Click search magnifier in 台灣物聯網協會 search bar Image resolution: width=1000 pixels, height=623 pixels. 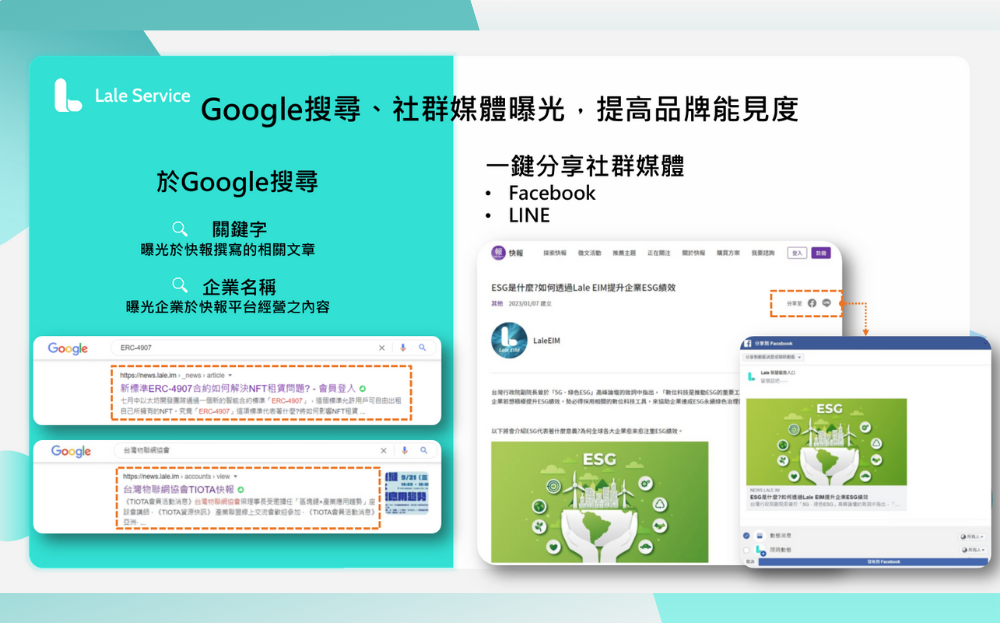(423, 450)
